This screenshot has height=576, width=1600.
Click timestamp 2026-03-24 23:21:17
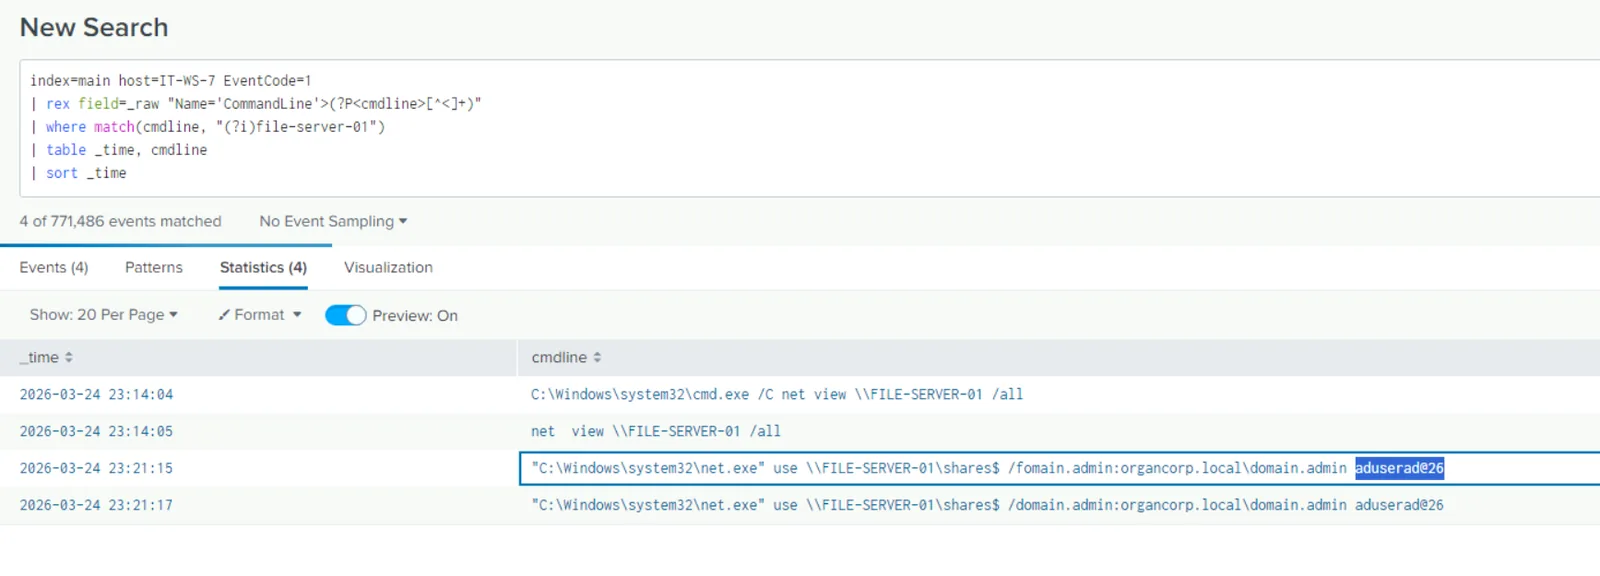point(96,505)
